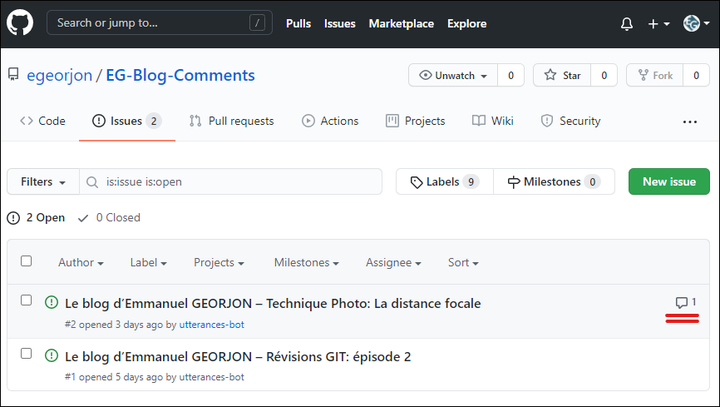Open the Label filter dropdown
Screen dimensions: 720x407
click(148, 262)
